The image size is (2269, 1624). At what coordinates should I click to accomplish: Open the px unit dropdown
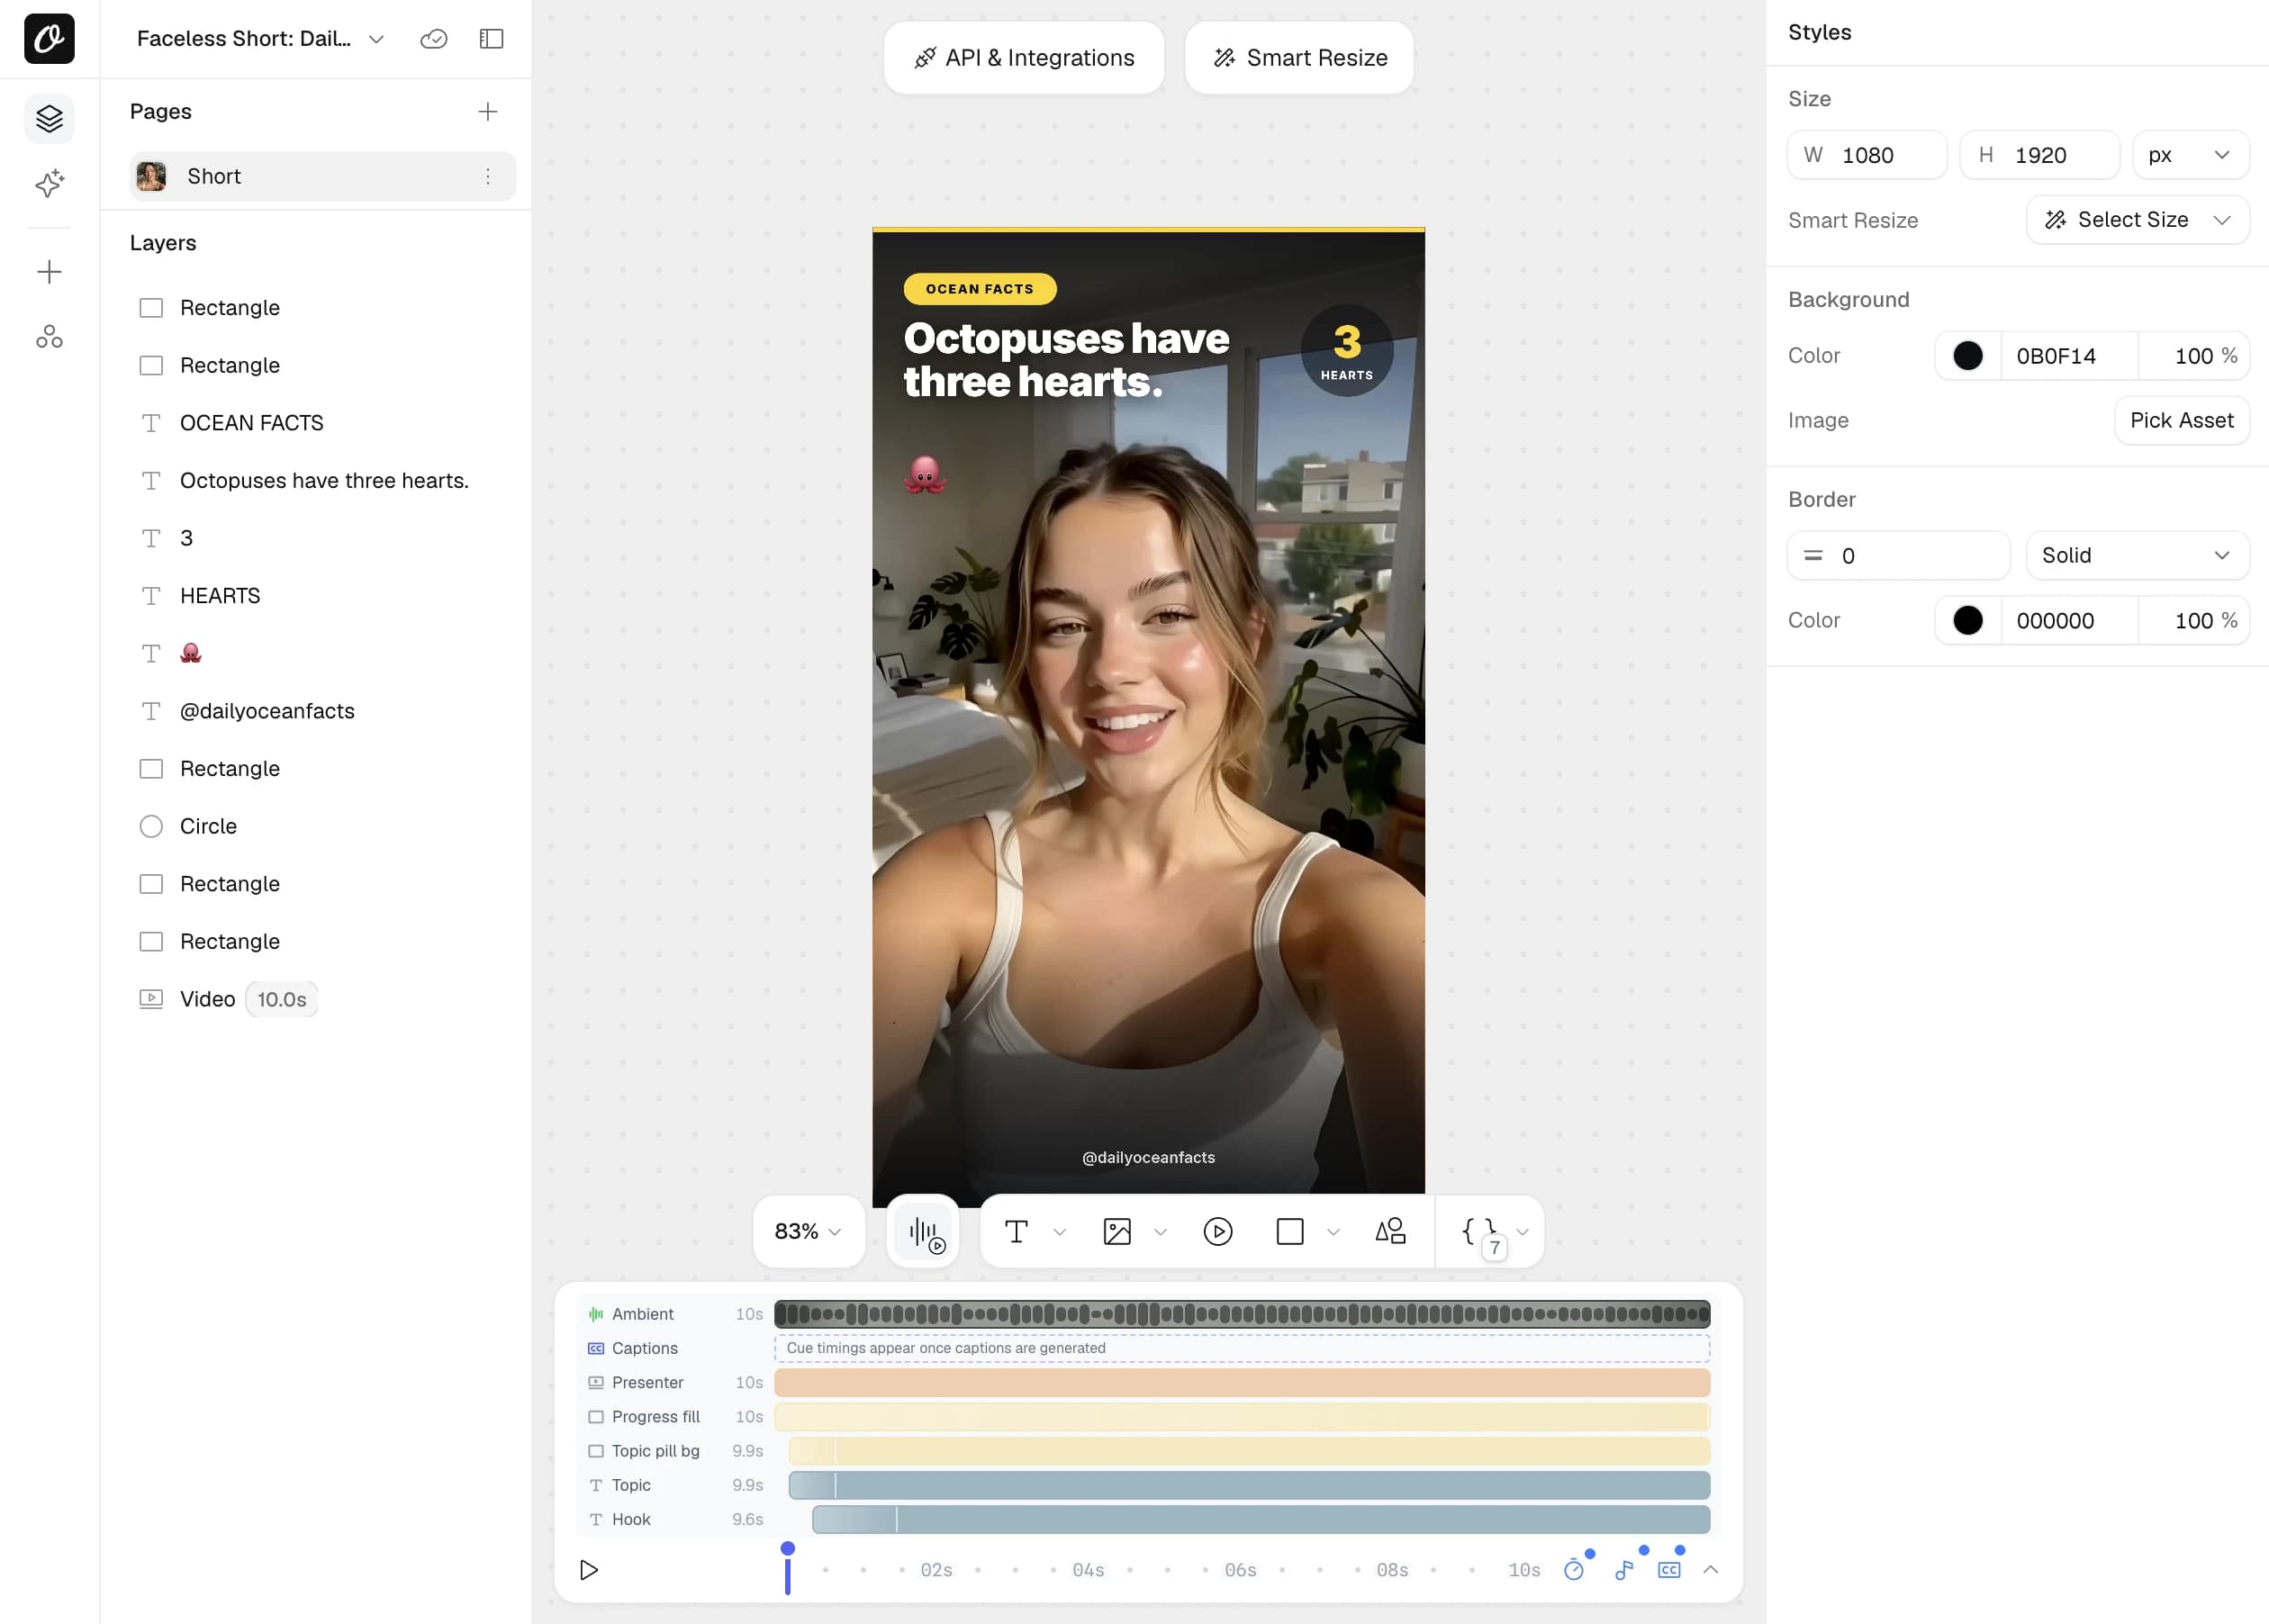click(2190, 155)
